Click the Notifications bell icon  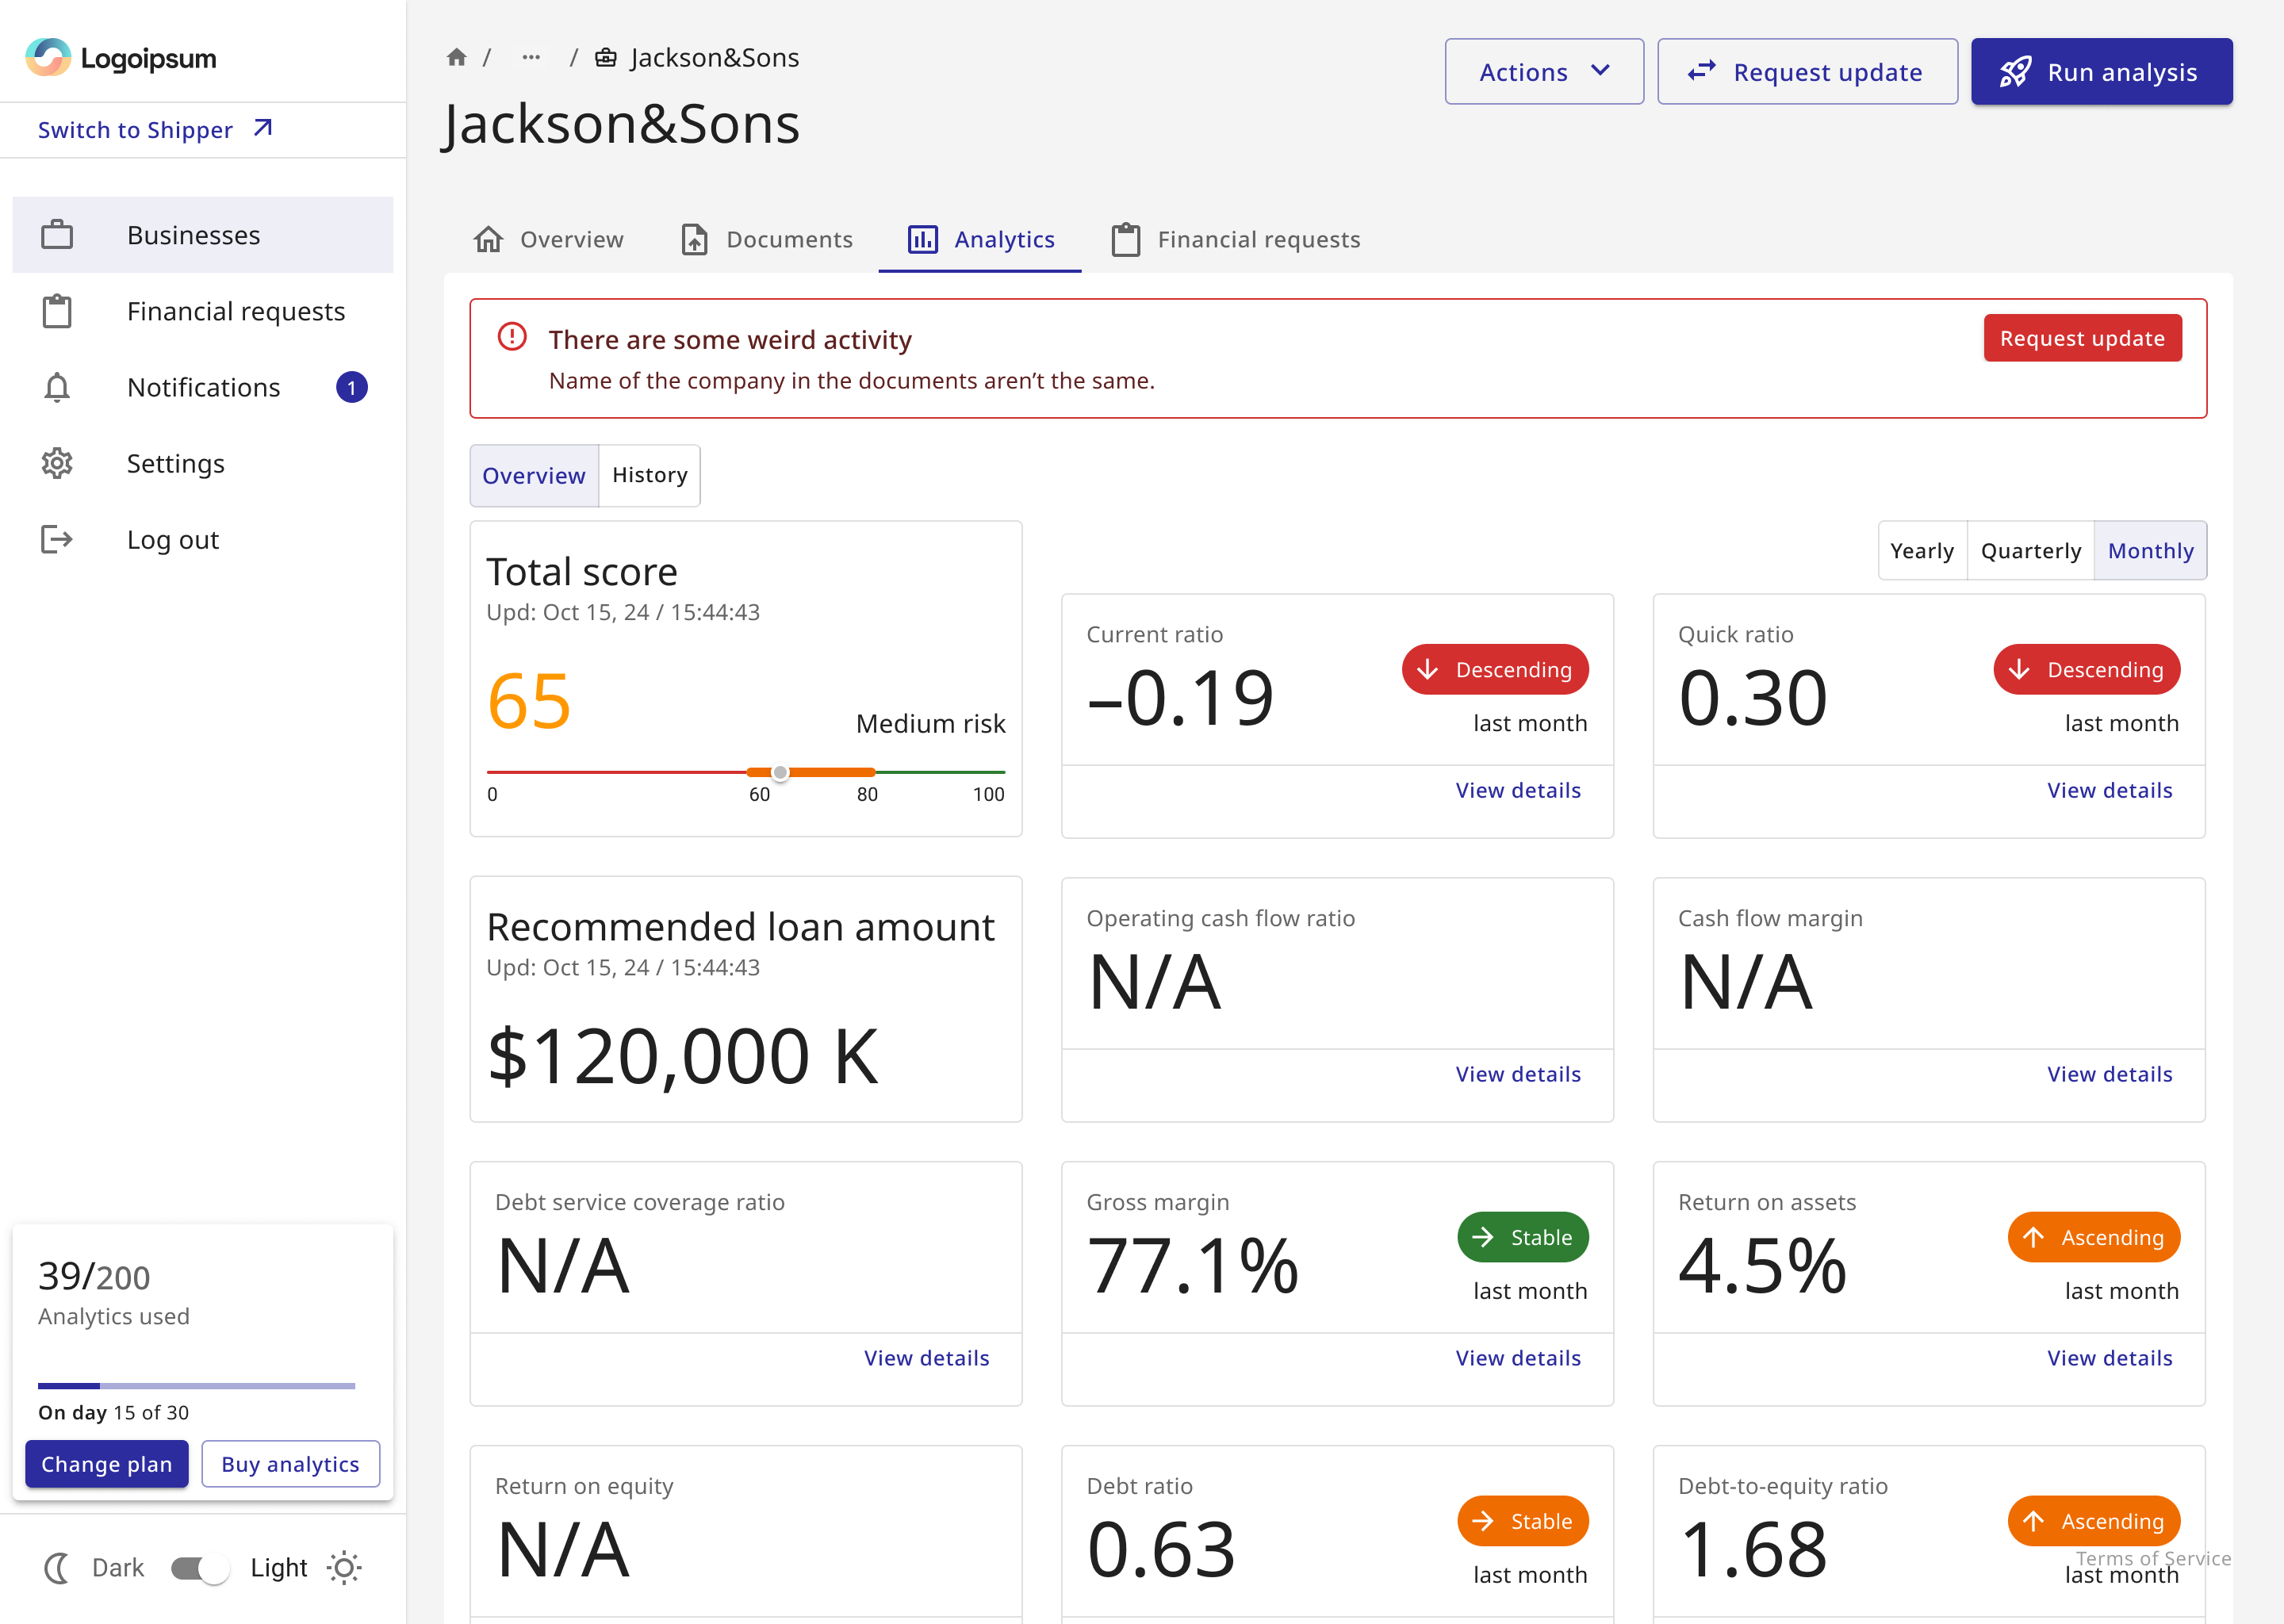57,387
